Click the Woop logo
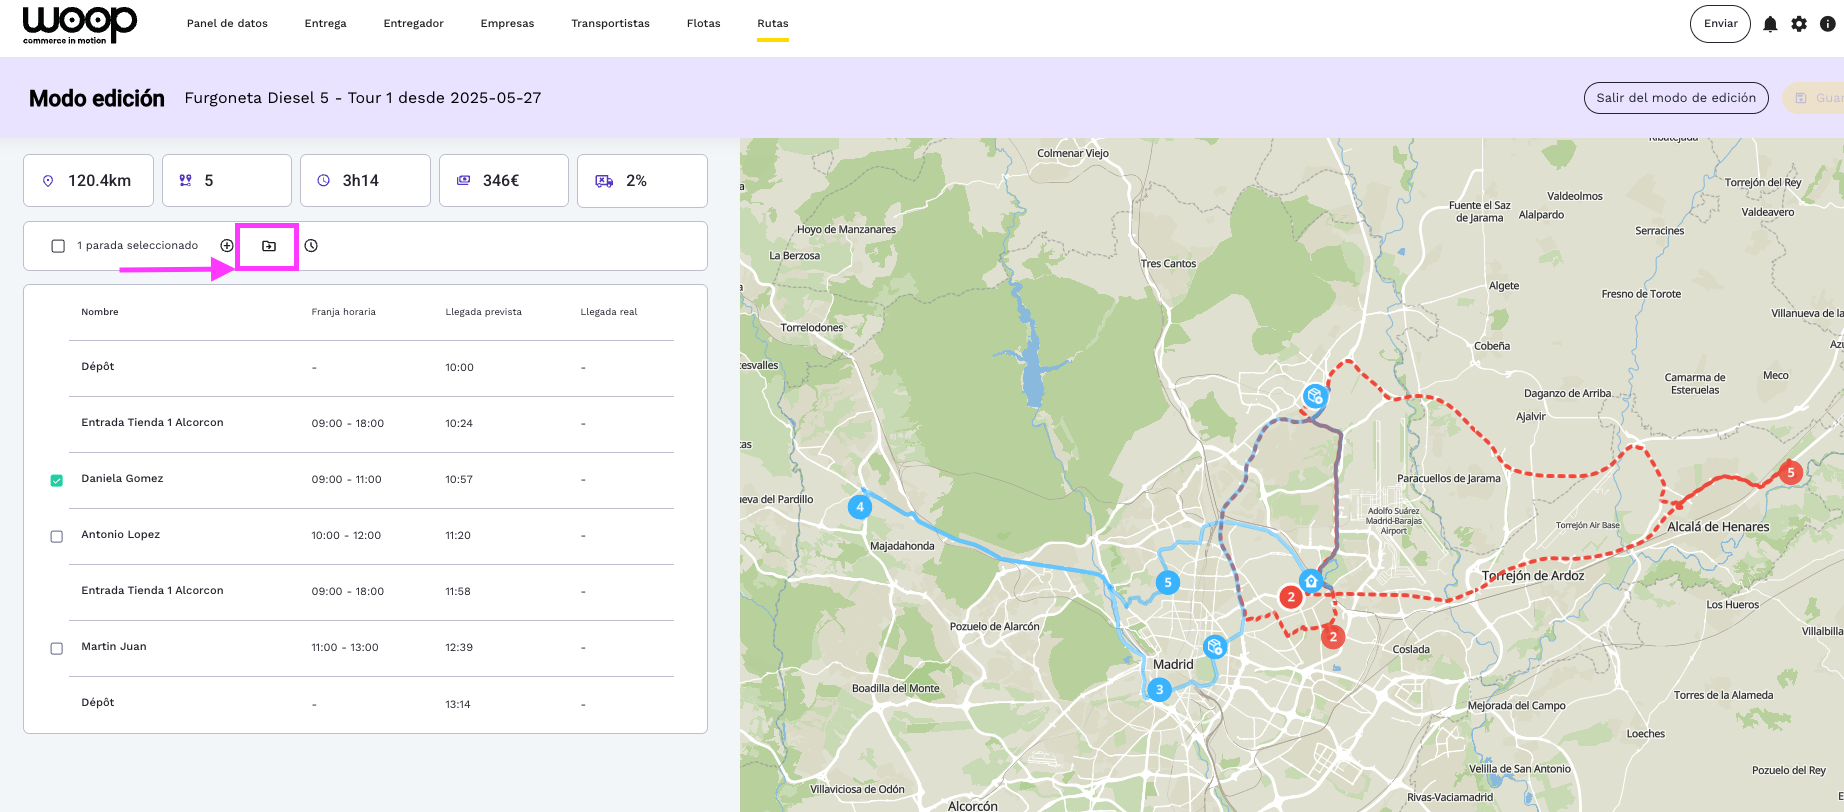1844x812 pixels. (79, 24)
